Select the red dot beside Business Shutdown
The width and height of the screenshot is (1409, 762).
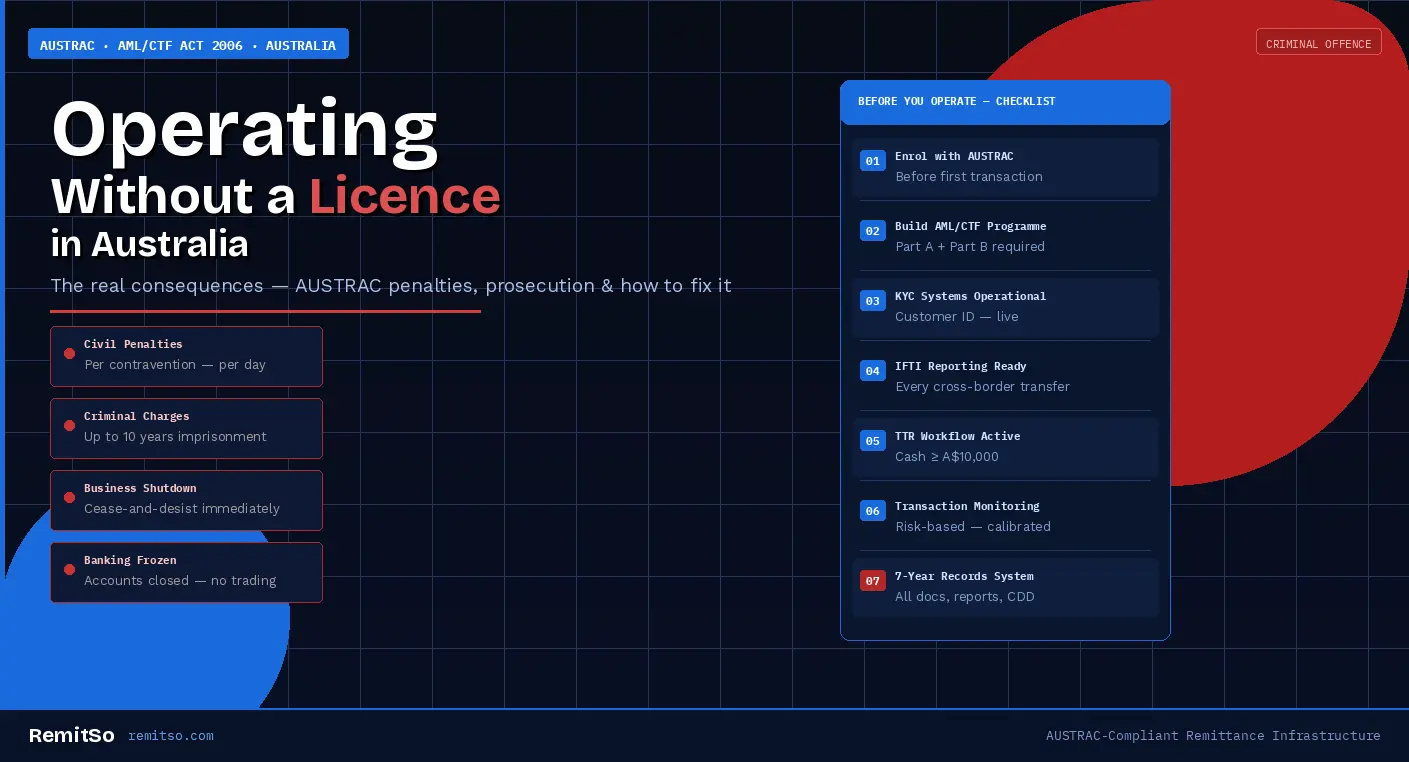click(69, 498)
